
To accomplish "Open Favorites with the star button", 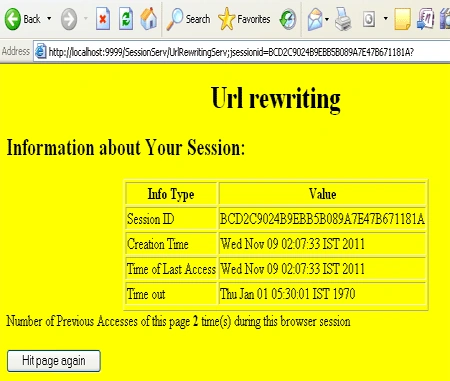I will coord(244,19).
